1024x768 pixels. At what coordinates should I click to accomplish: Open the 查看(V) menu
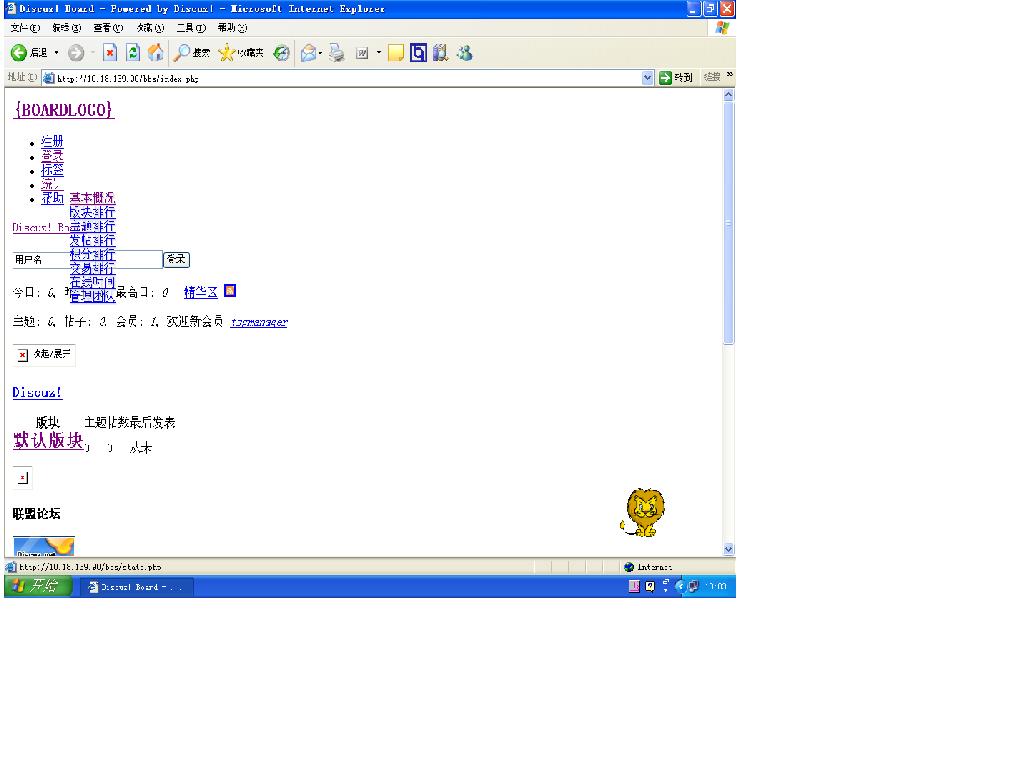[x=108, y=27]
